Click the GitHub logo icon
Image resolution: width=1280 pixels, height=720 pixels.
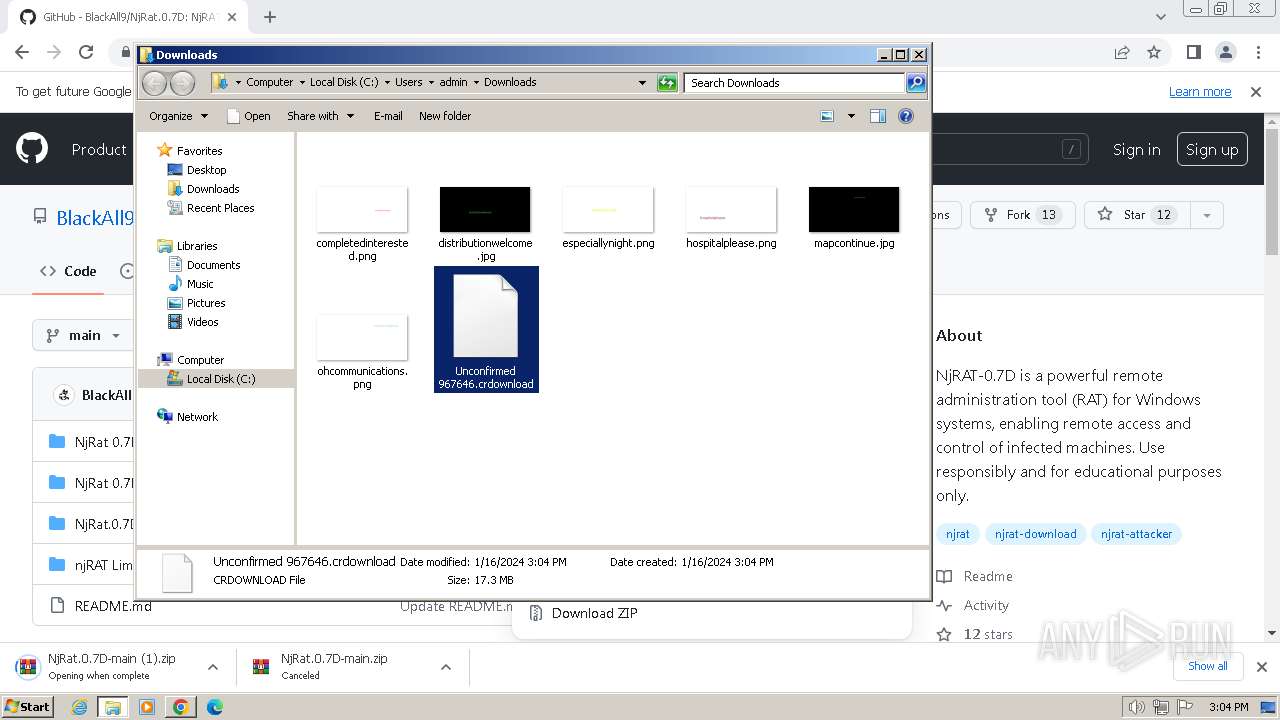coord(32,149)
